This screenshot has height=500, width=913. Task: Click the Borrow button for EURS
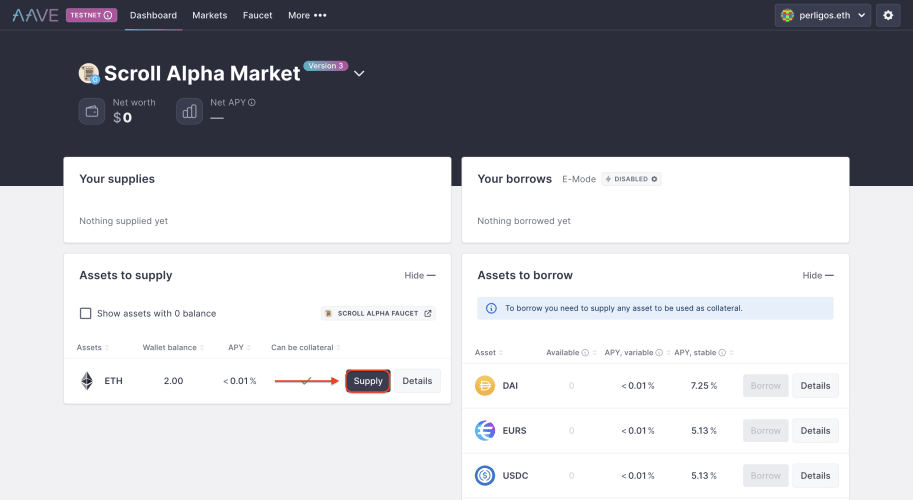pos(766,431)
